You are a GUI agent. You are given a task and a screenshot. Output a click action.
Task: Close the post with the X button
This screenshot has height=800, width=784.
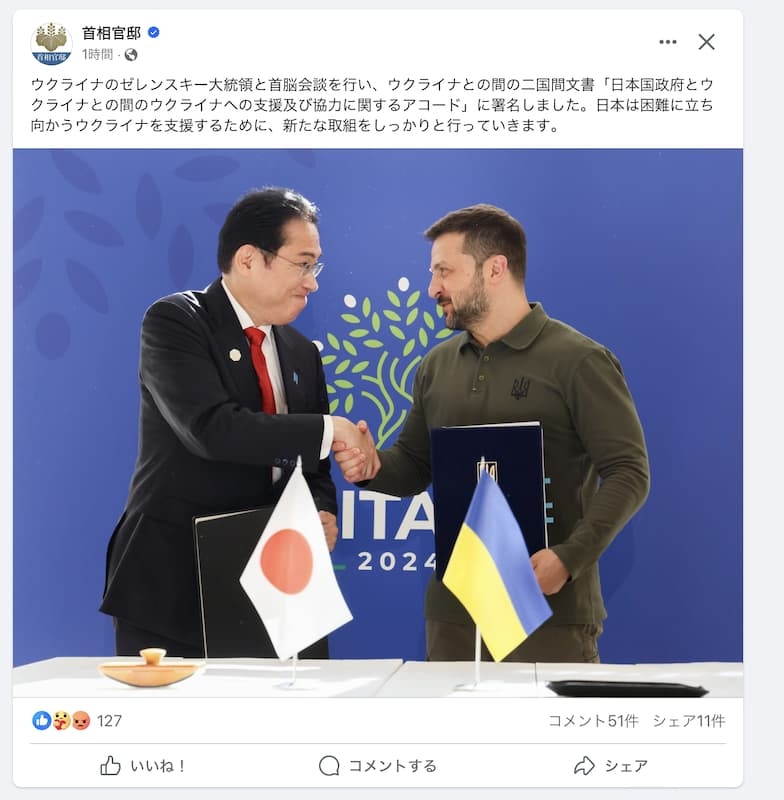706,42
